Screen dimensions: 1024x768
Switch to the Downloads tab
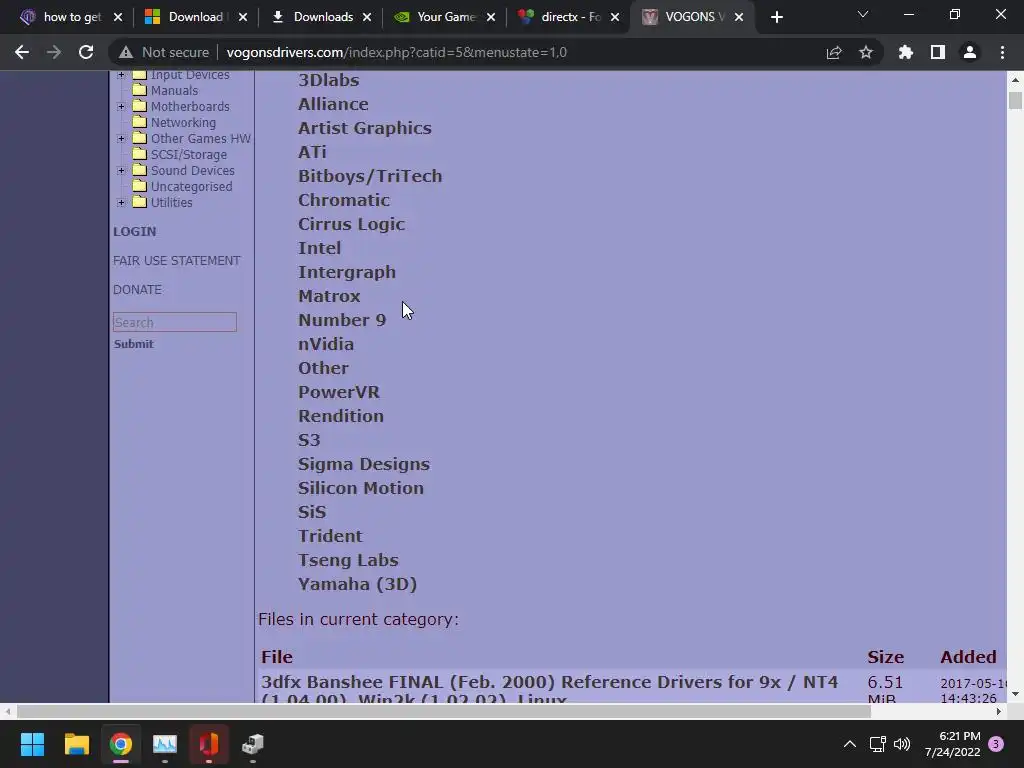click(322, 17)
